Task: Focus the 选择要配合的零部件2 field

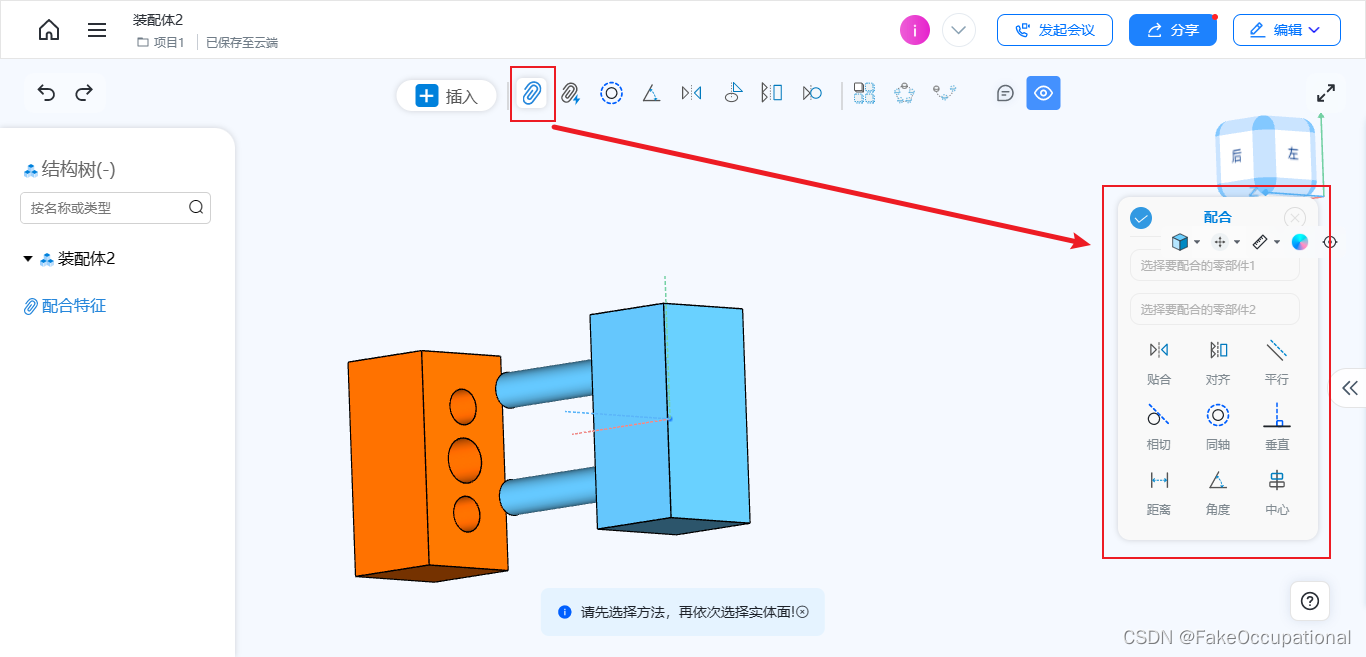Action: tap(1214, 309)
